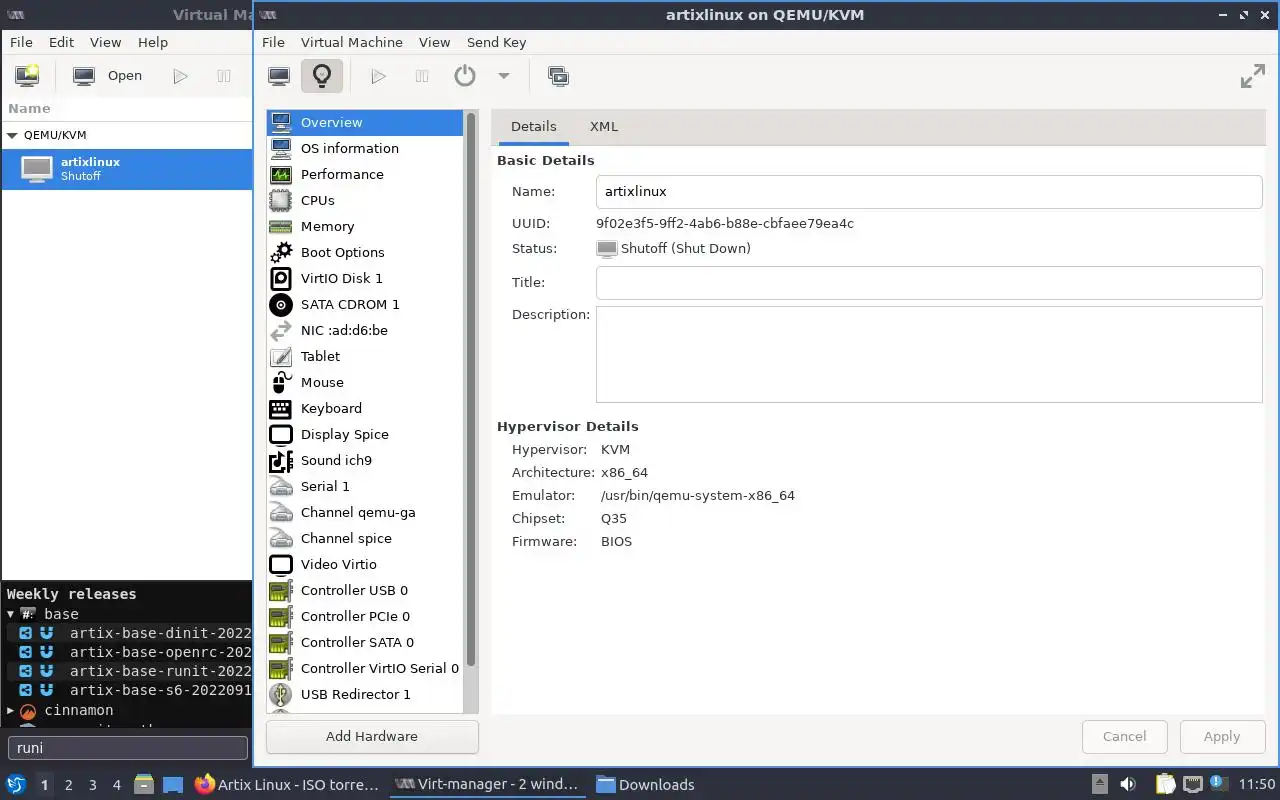Start the VM with the play icon
The width and height of the screenshot is (1280, 800).
[x=378, y=76]
